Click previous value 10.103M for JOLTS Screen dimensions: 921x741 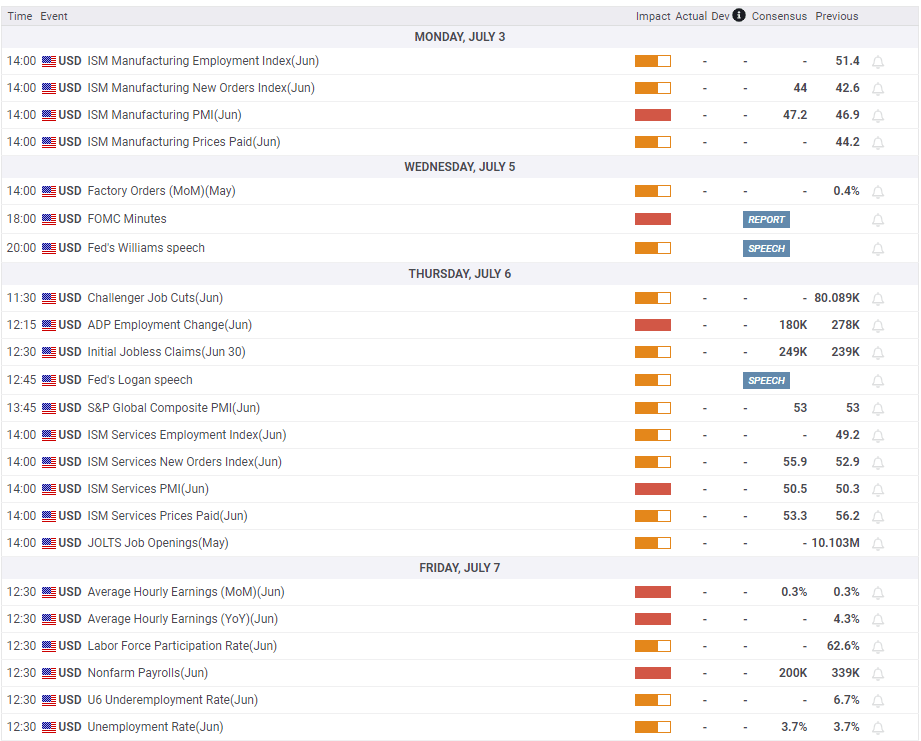click(835, 543)
